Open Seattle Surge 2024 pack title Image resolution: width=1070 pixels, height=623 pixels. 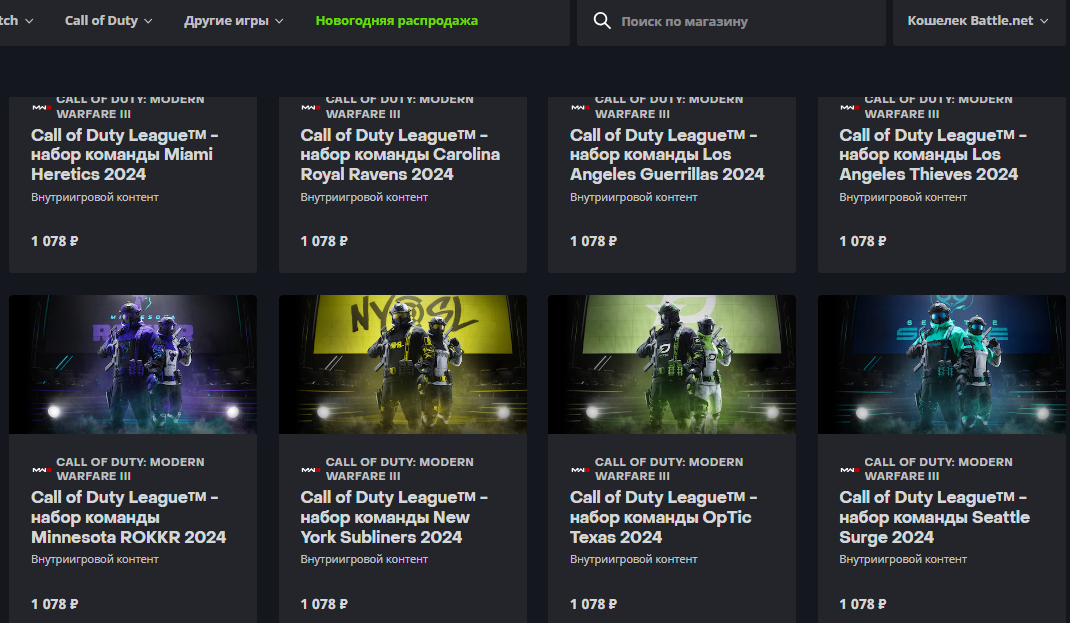[x=934, y=517]
